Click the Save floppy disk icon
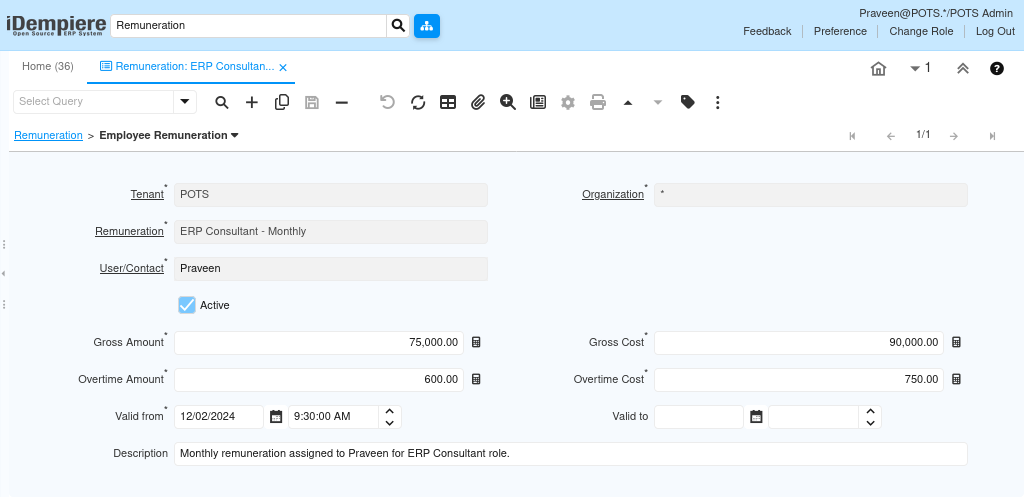 click(312, 103)
